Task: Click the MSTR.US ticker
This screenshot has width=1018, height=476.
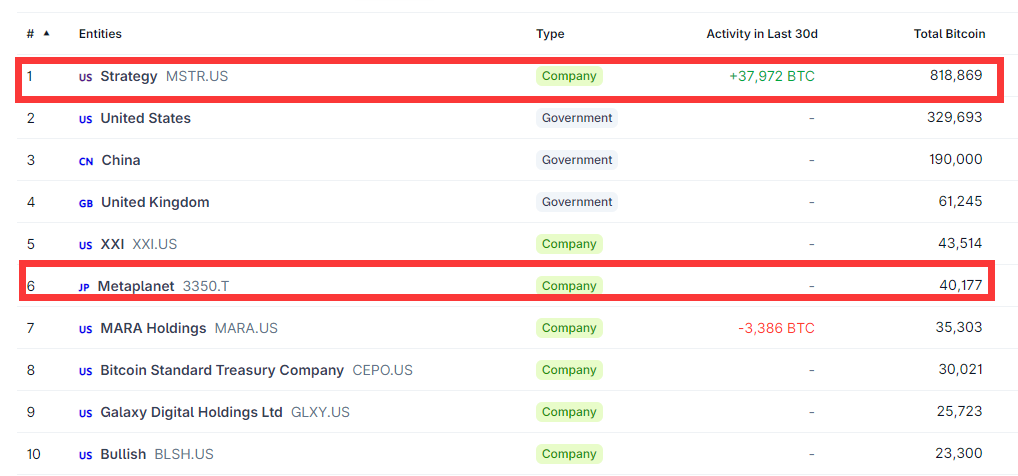Action: [x=197, y=77]
